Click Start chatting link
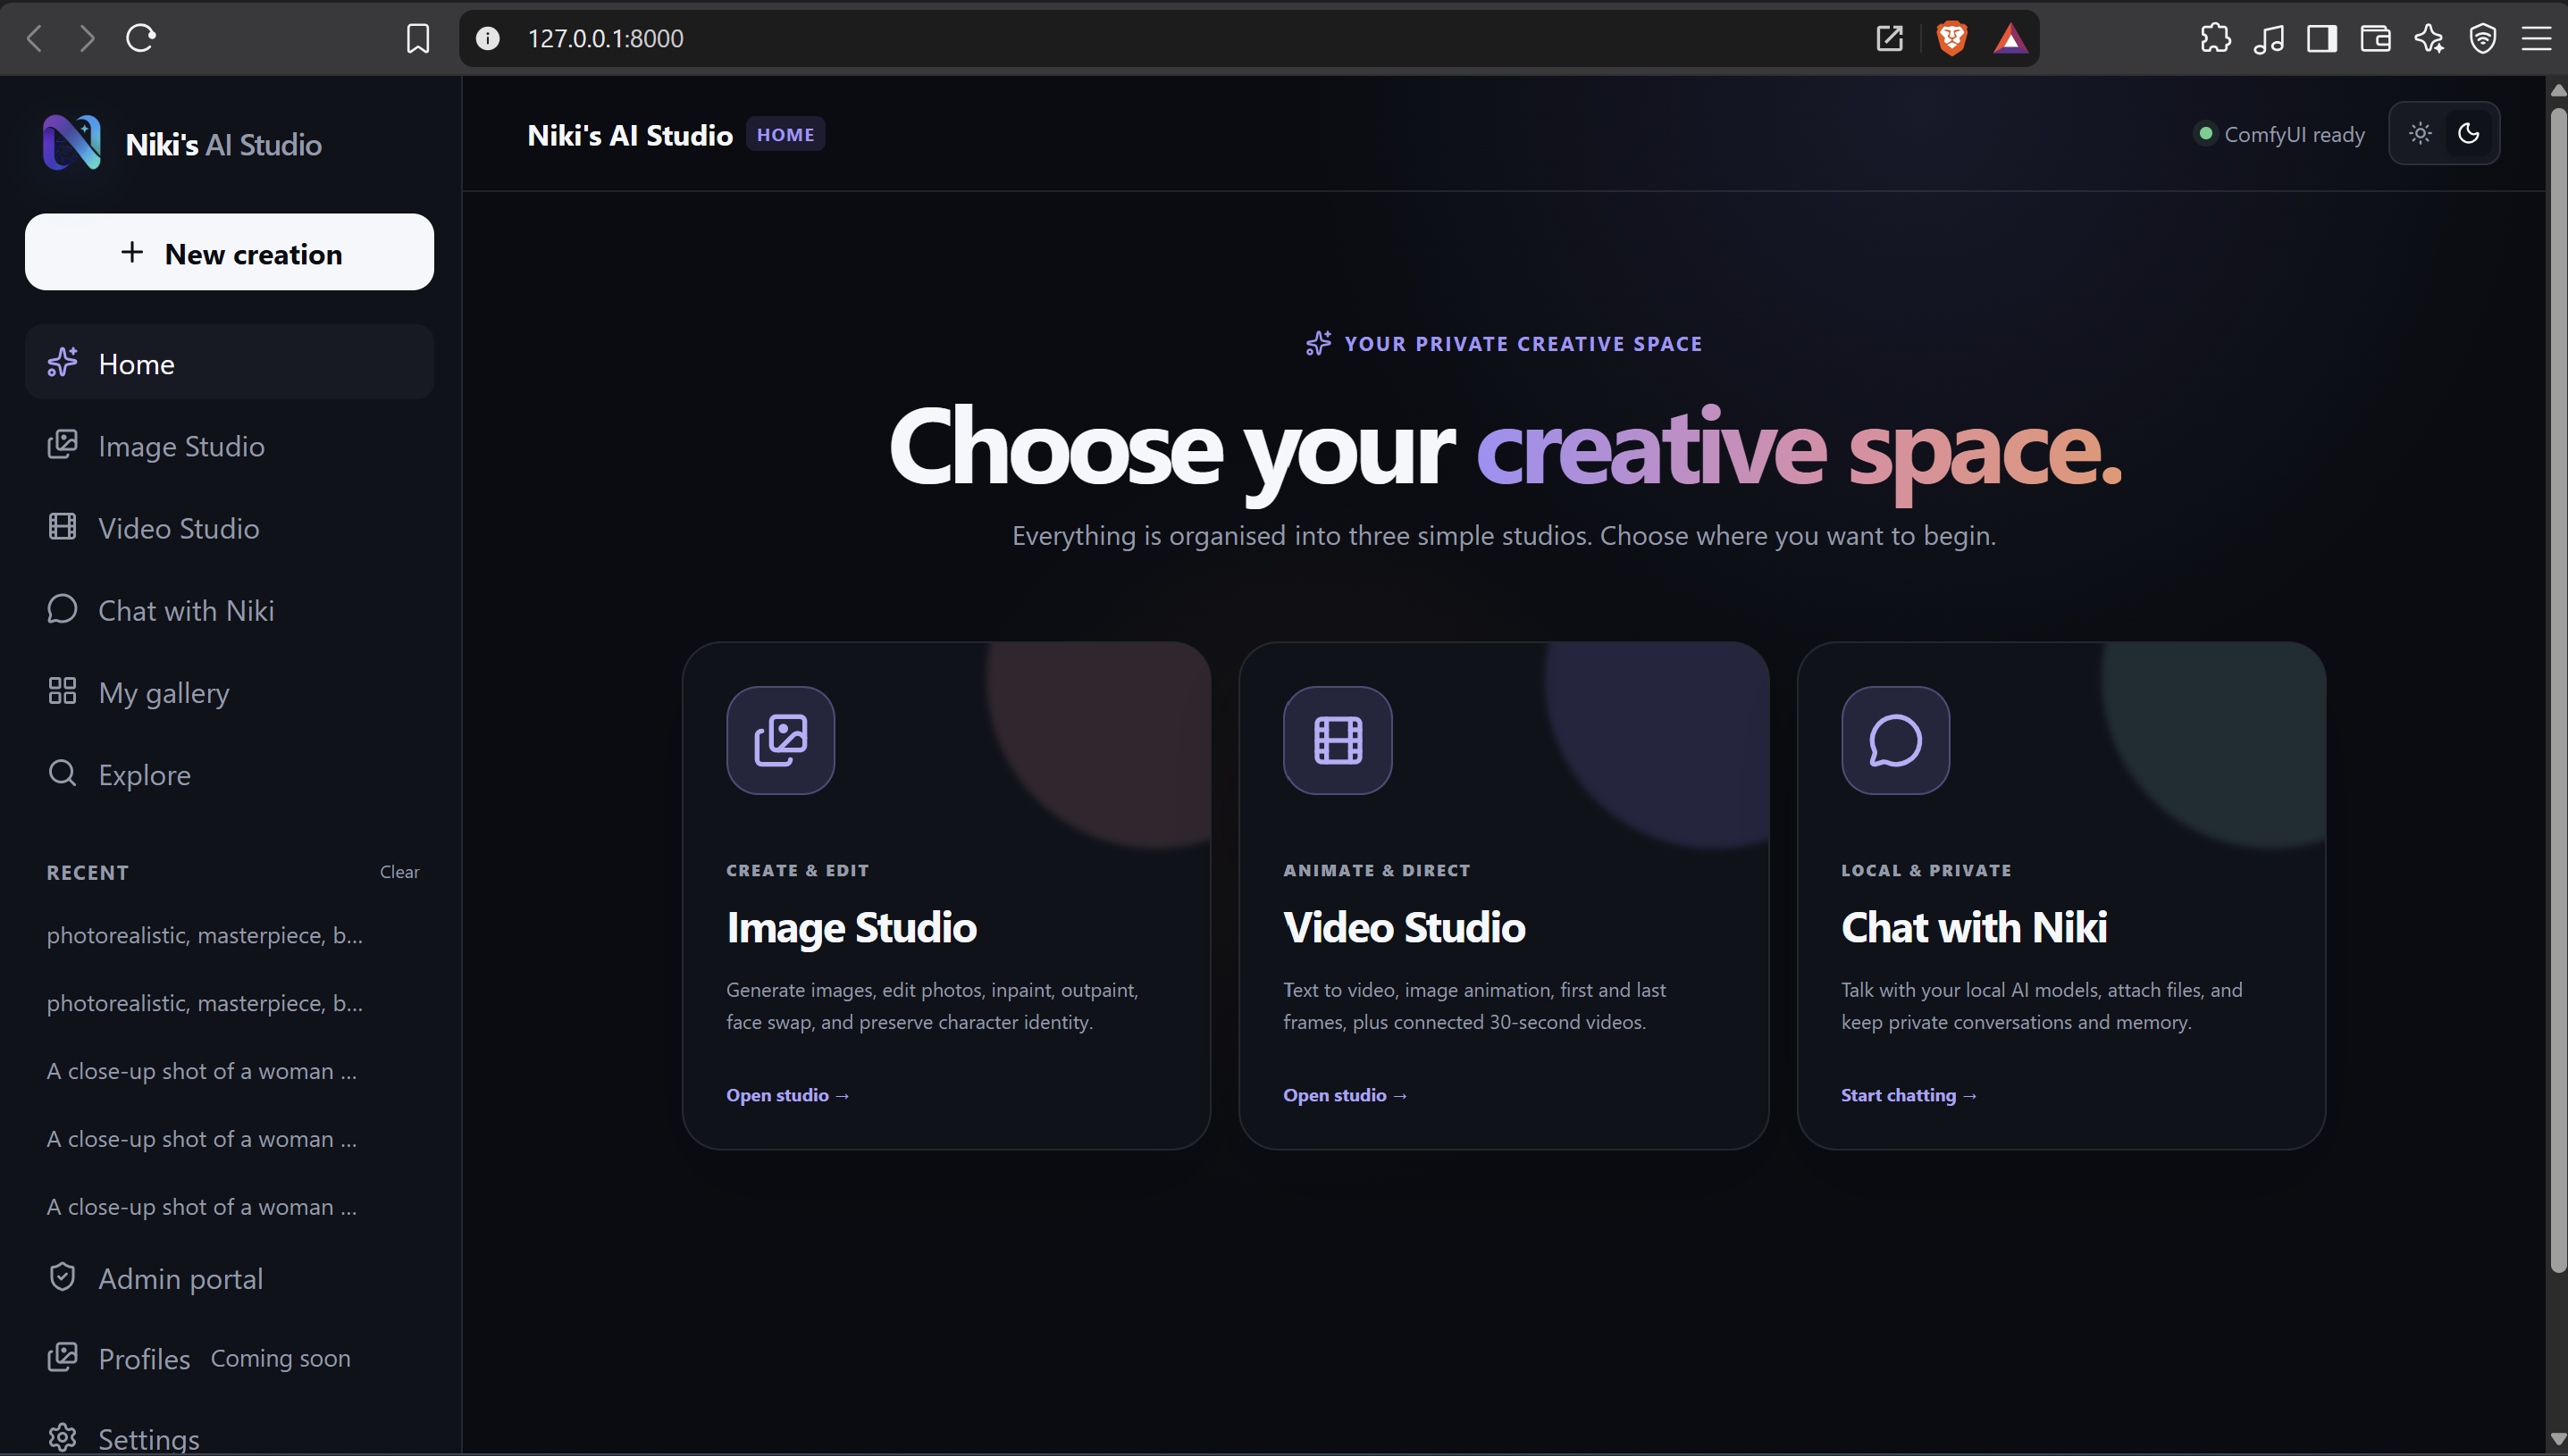Viewport: 2568px width, 1456px height. (x=1908, y=1094)
